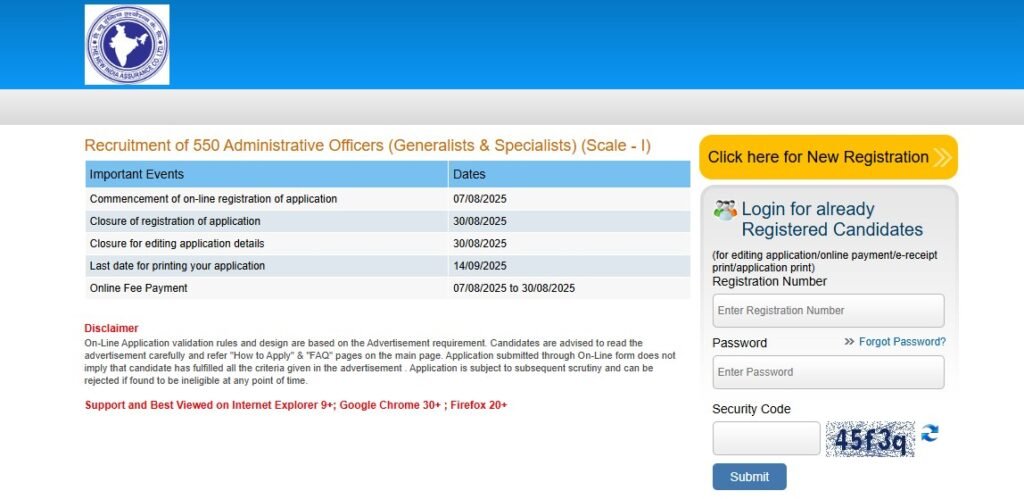Image resolution: width=1024 pixels, height=499 pixels.
Task: Submit the login form
Action: point(749,476)
